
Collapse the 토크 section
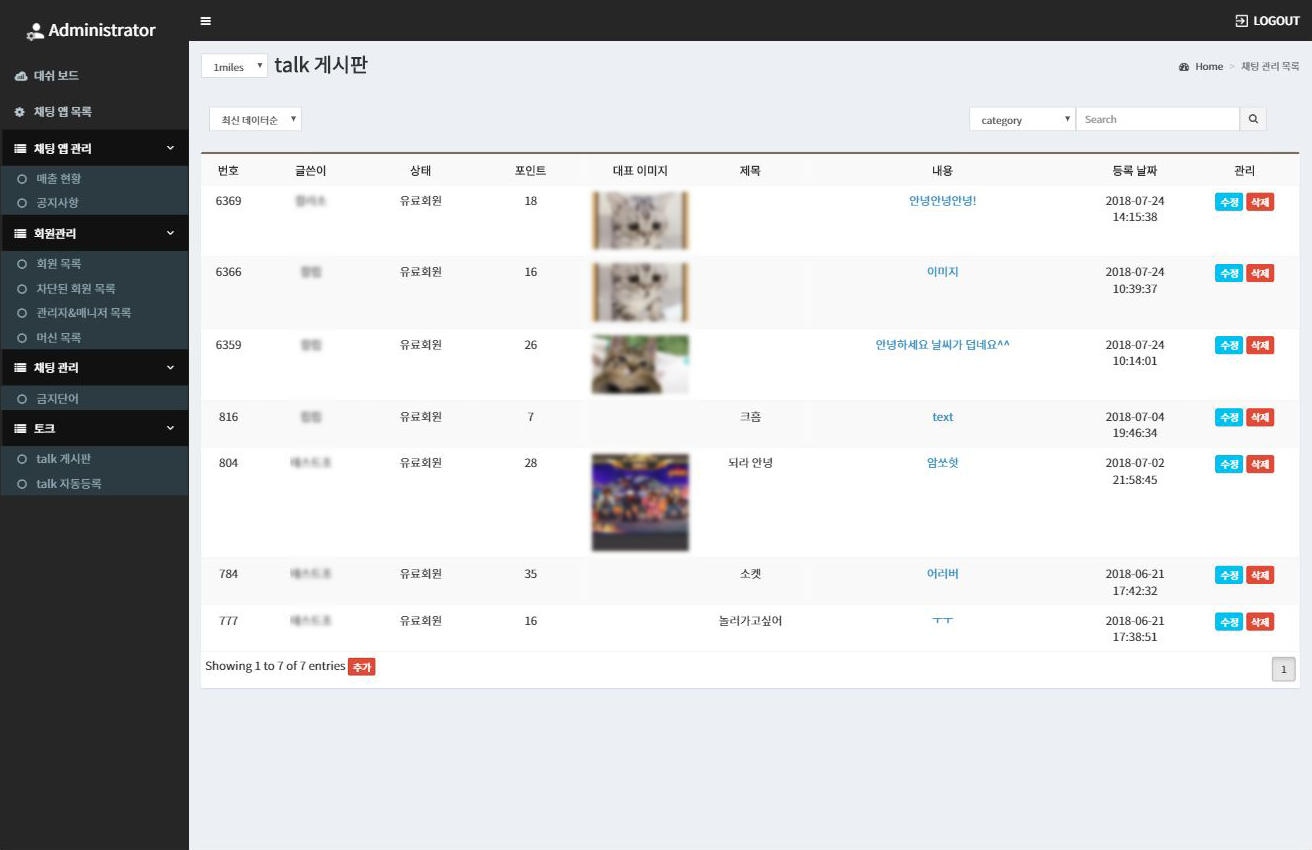[94, 428]
